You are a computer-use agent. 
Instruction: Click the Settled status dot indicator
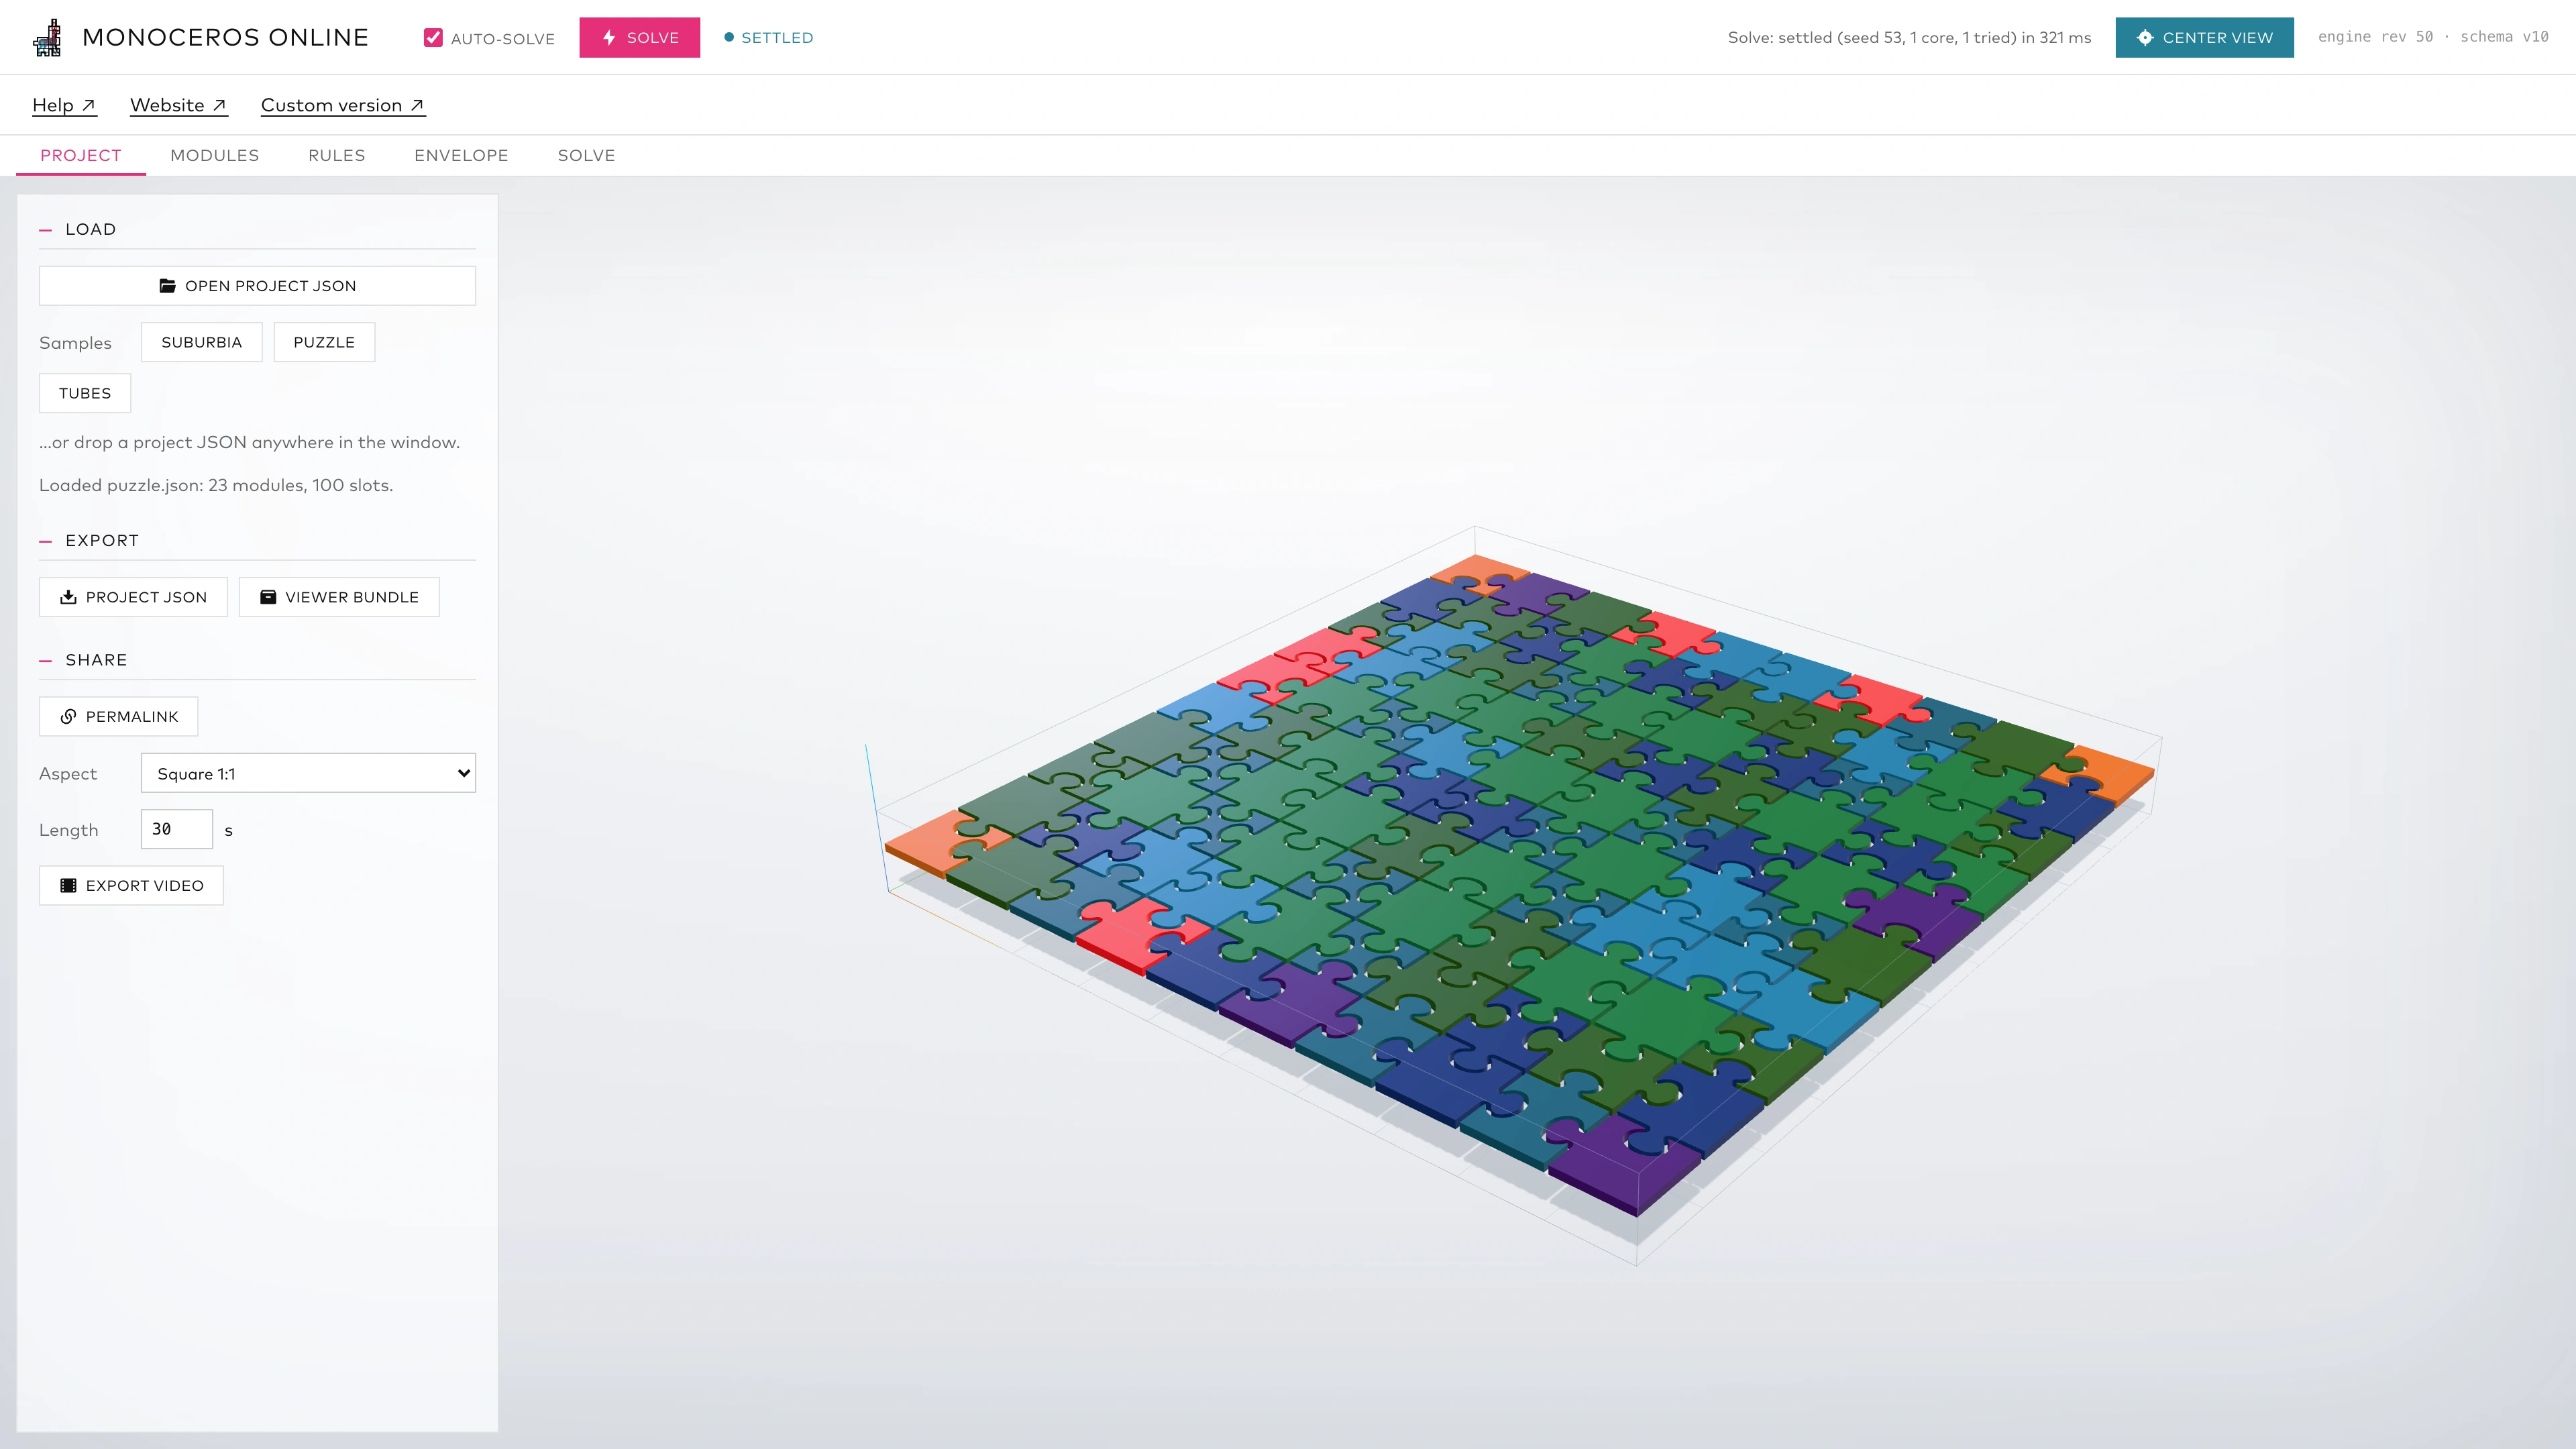(x=729, y=38)
